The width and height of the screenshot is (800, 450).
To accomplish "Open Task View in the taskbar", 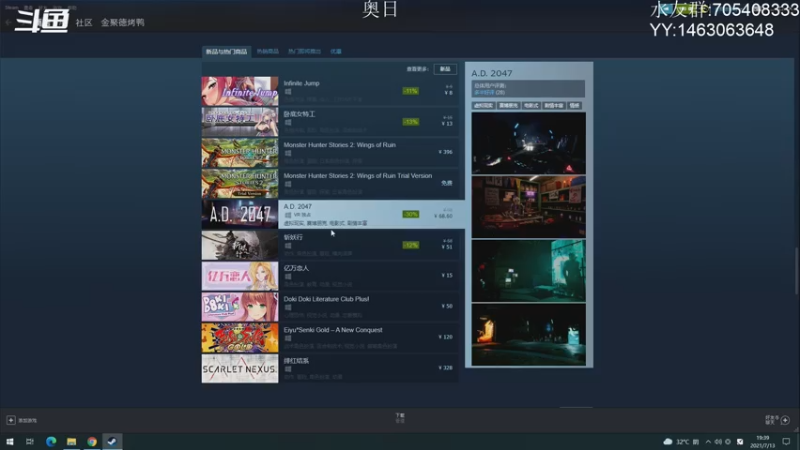I will coord(30,441).
